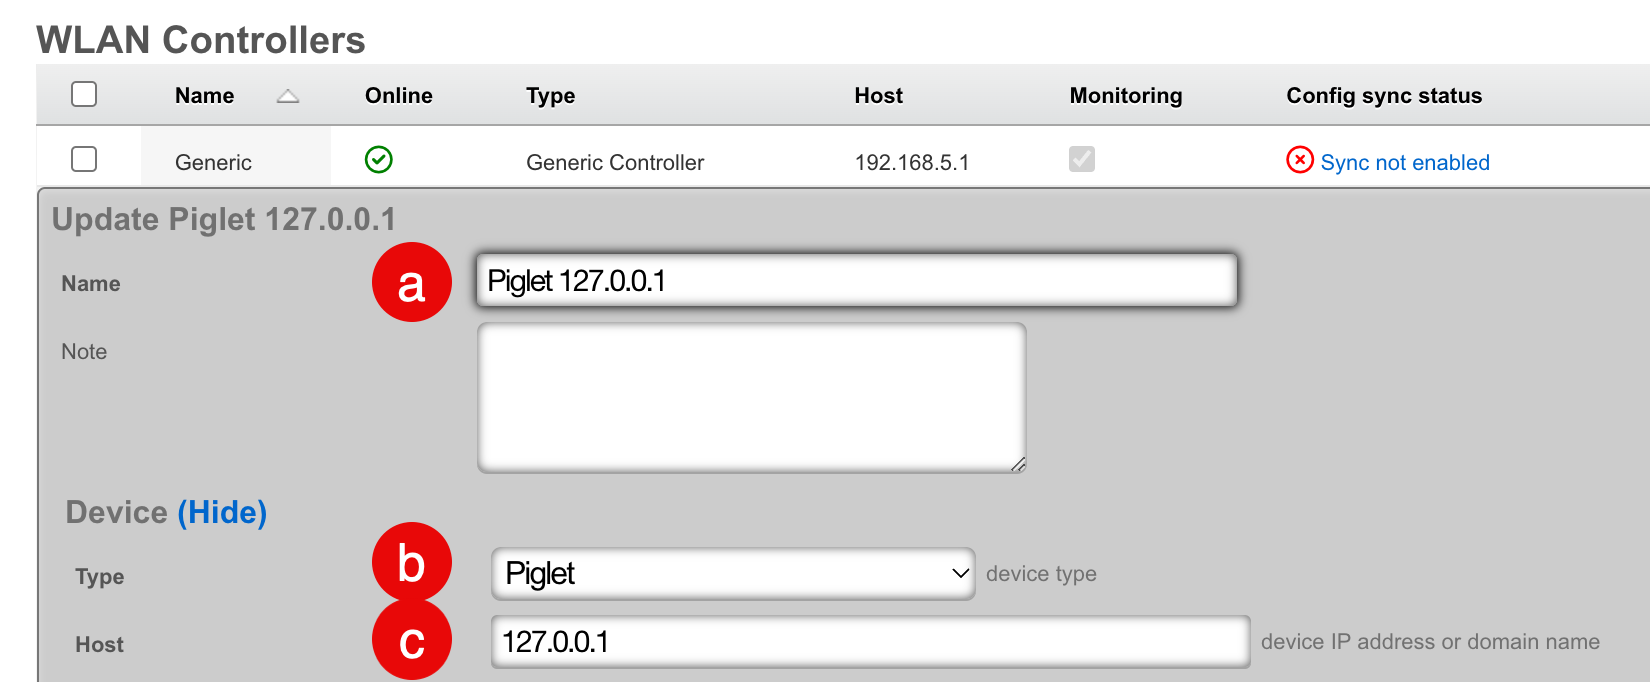Click the Note box resize handle
Image resolution: width=1650 pixels, height=686 pixels.
point(1018,464)
